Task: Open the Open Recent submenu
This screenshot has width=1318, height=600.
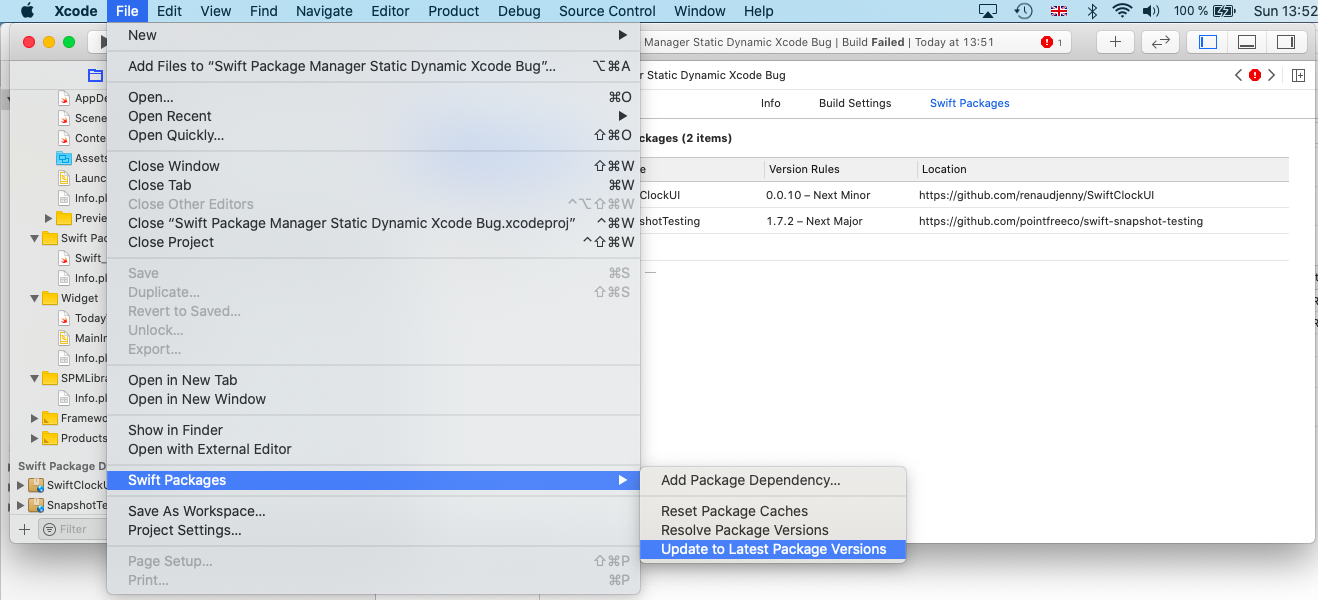Action: point(374,116)
